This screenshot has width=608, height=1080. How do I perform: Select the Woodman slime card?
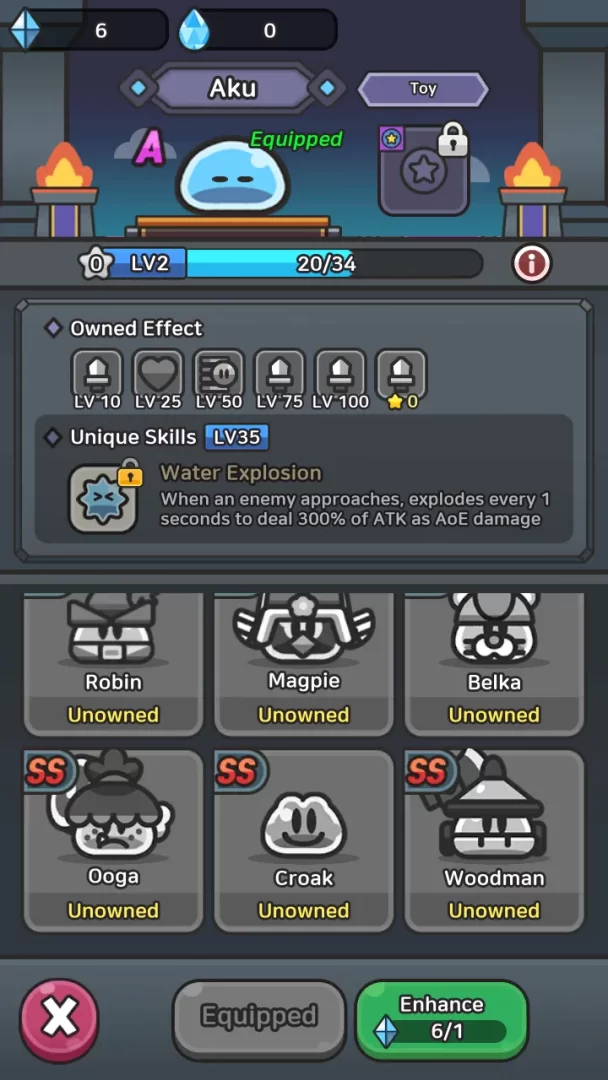tap(494, 840)
